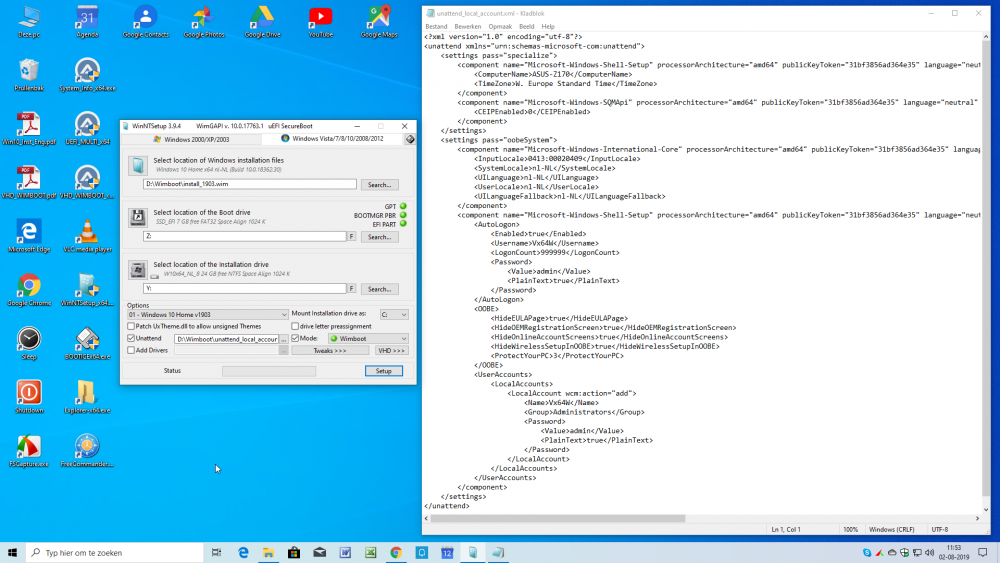Expand the Windows 10 Home v1903 edition dropdown
Image resolution: width=1000 pixels, height=563 pixels.
coord(206,314)
